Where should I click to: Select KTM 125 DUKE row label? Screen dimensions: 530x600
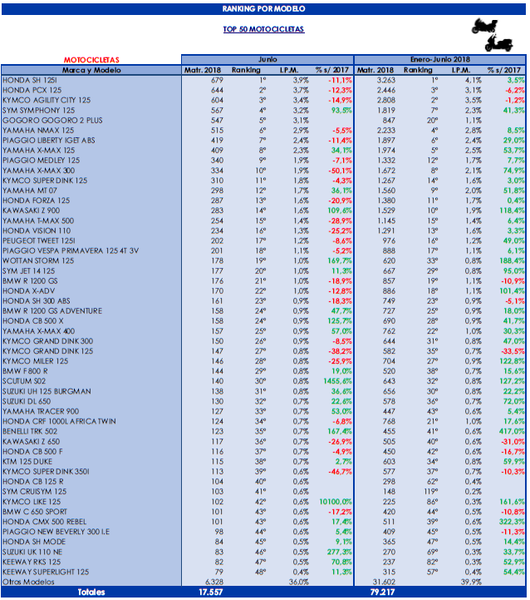(x=27, y=461)
